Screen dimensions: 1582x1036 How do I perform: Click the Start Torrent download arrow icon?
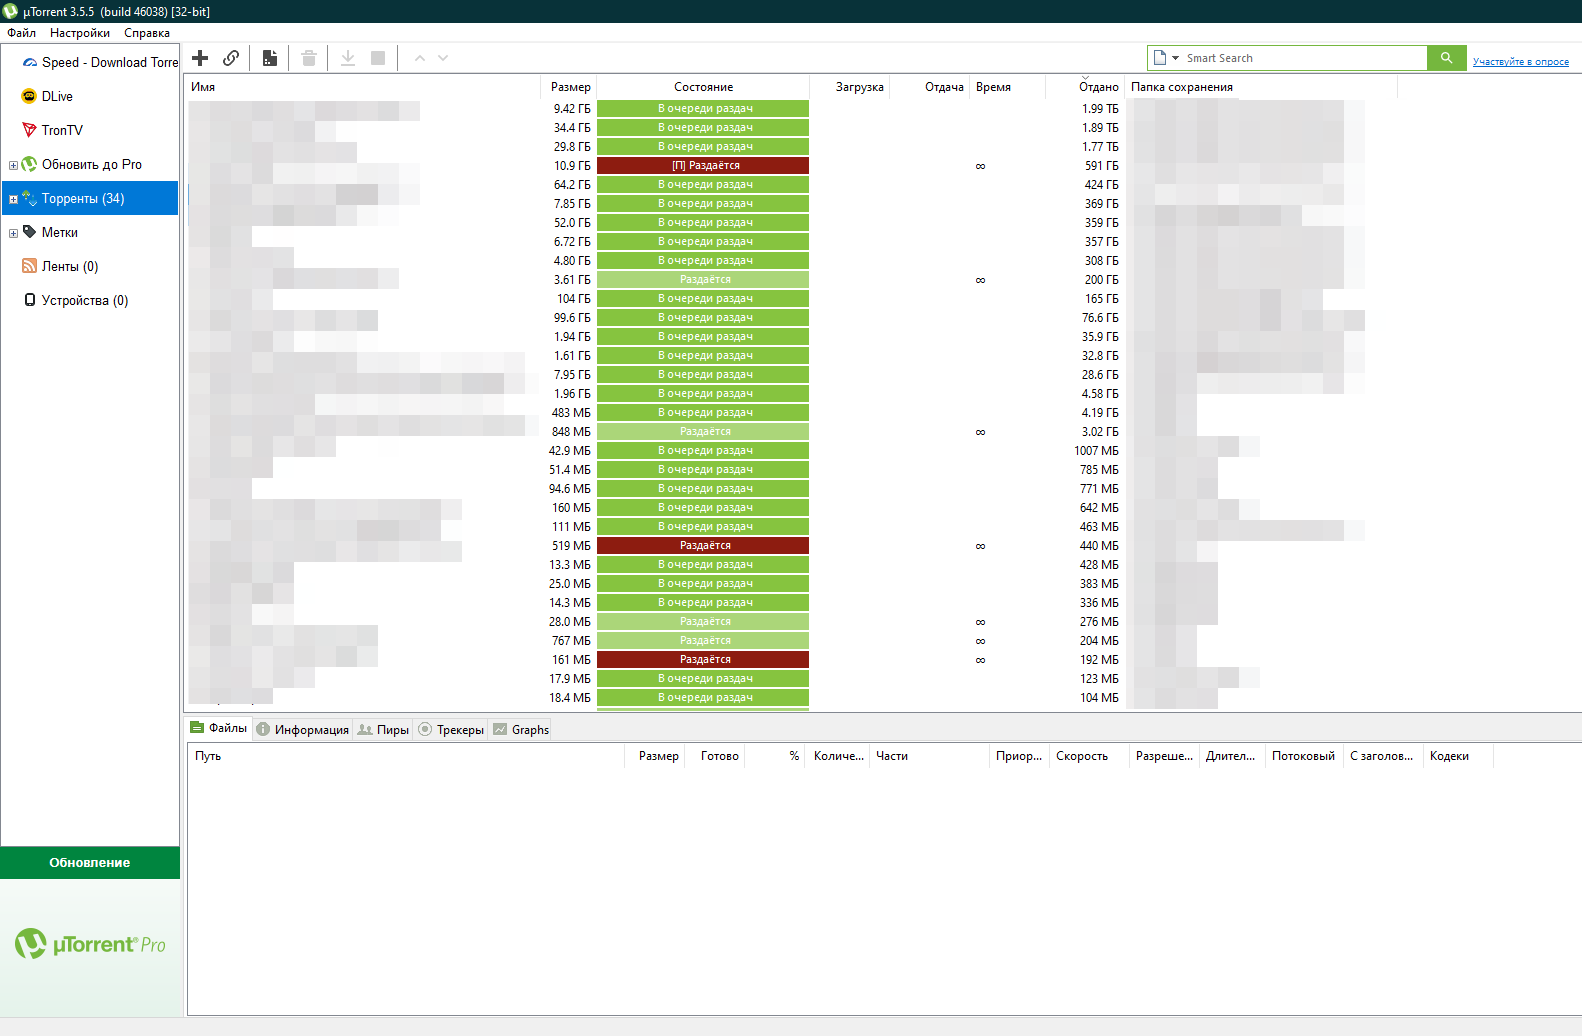click(x=348, y=58)
